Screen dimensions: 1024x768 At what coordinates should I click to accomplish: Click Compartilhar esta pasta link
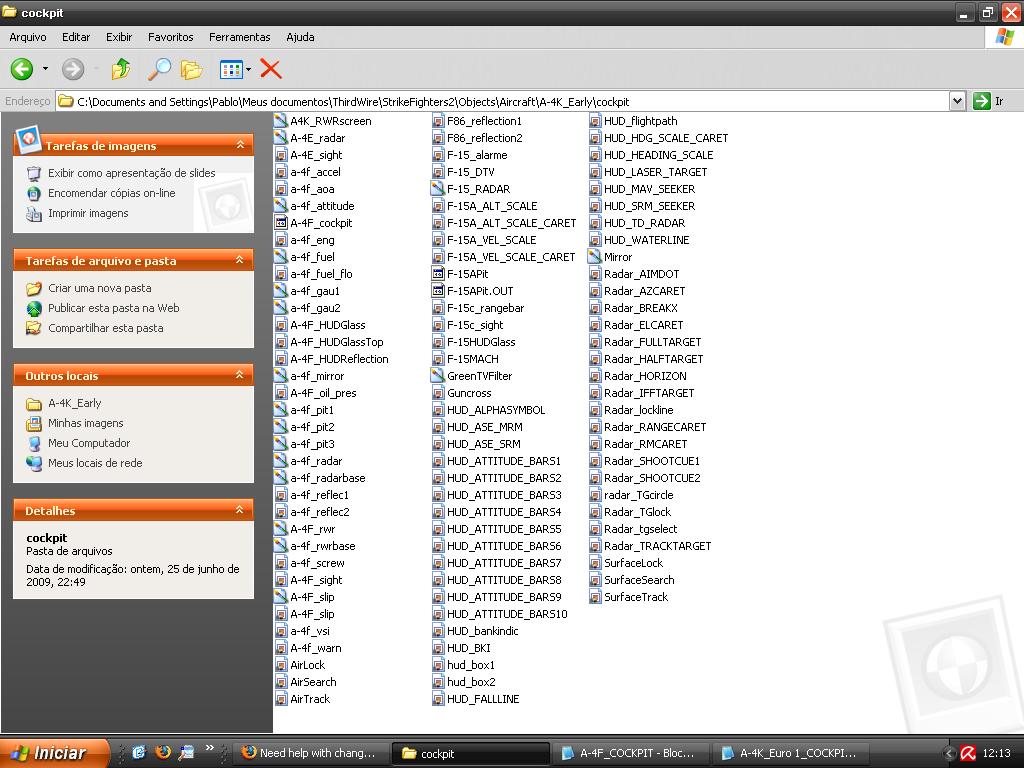coord(106,328)
